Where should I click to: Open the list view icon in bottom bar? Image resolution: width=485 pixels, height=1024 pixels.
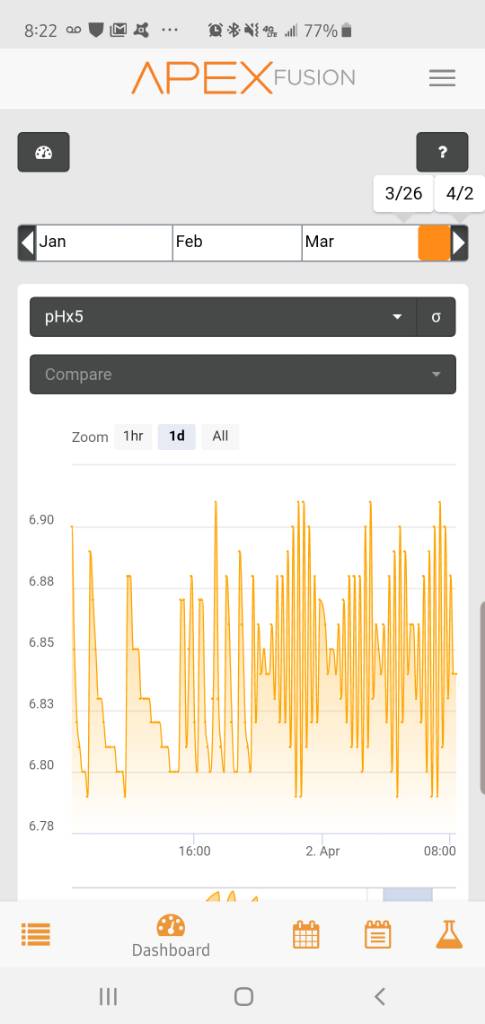click(36, 935)
